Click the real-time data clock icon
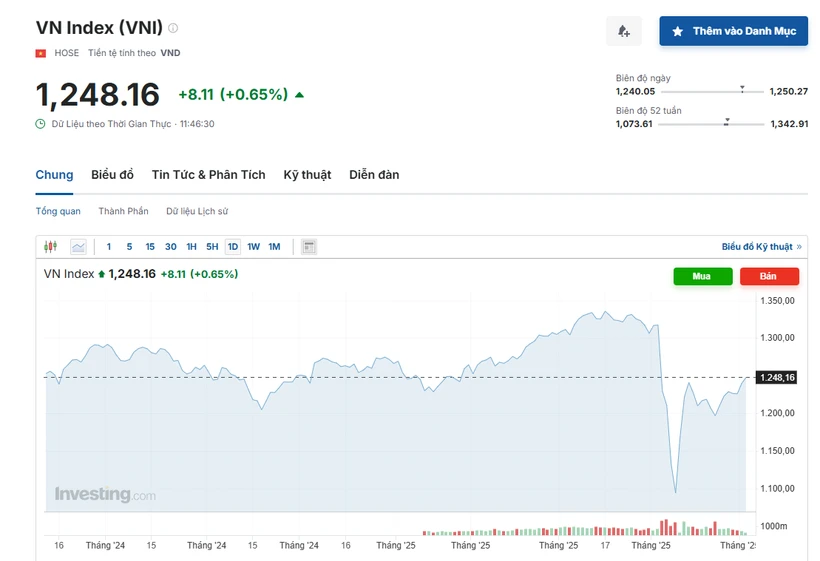Screen dimensions: 820x561 40,124
